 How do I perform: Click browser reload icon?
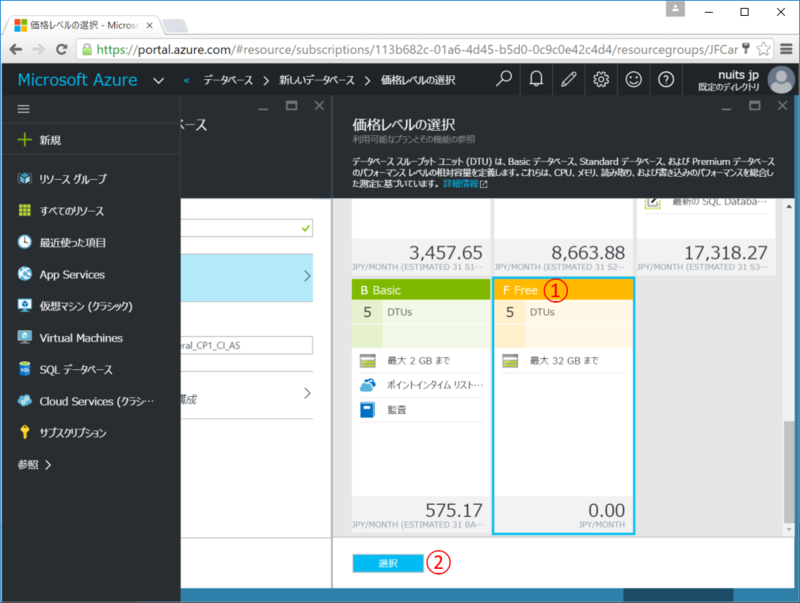pos(62,49)
